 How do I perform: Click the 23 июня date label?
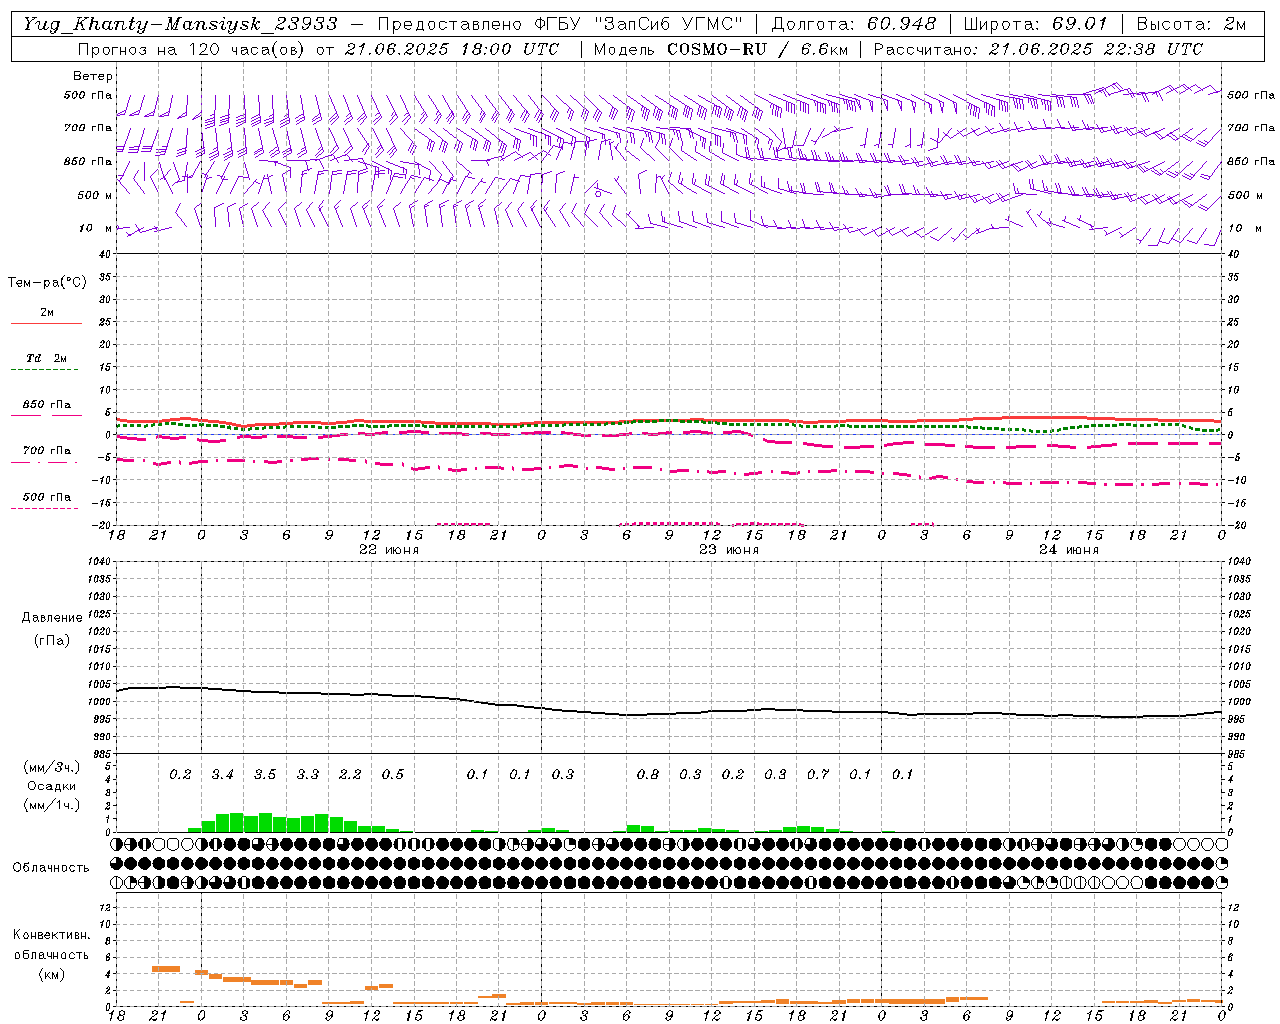click(728, 550)
